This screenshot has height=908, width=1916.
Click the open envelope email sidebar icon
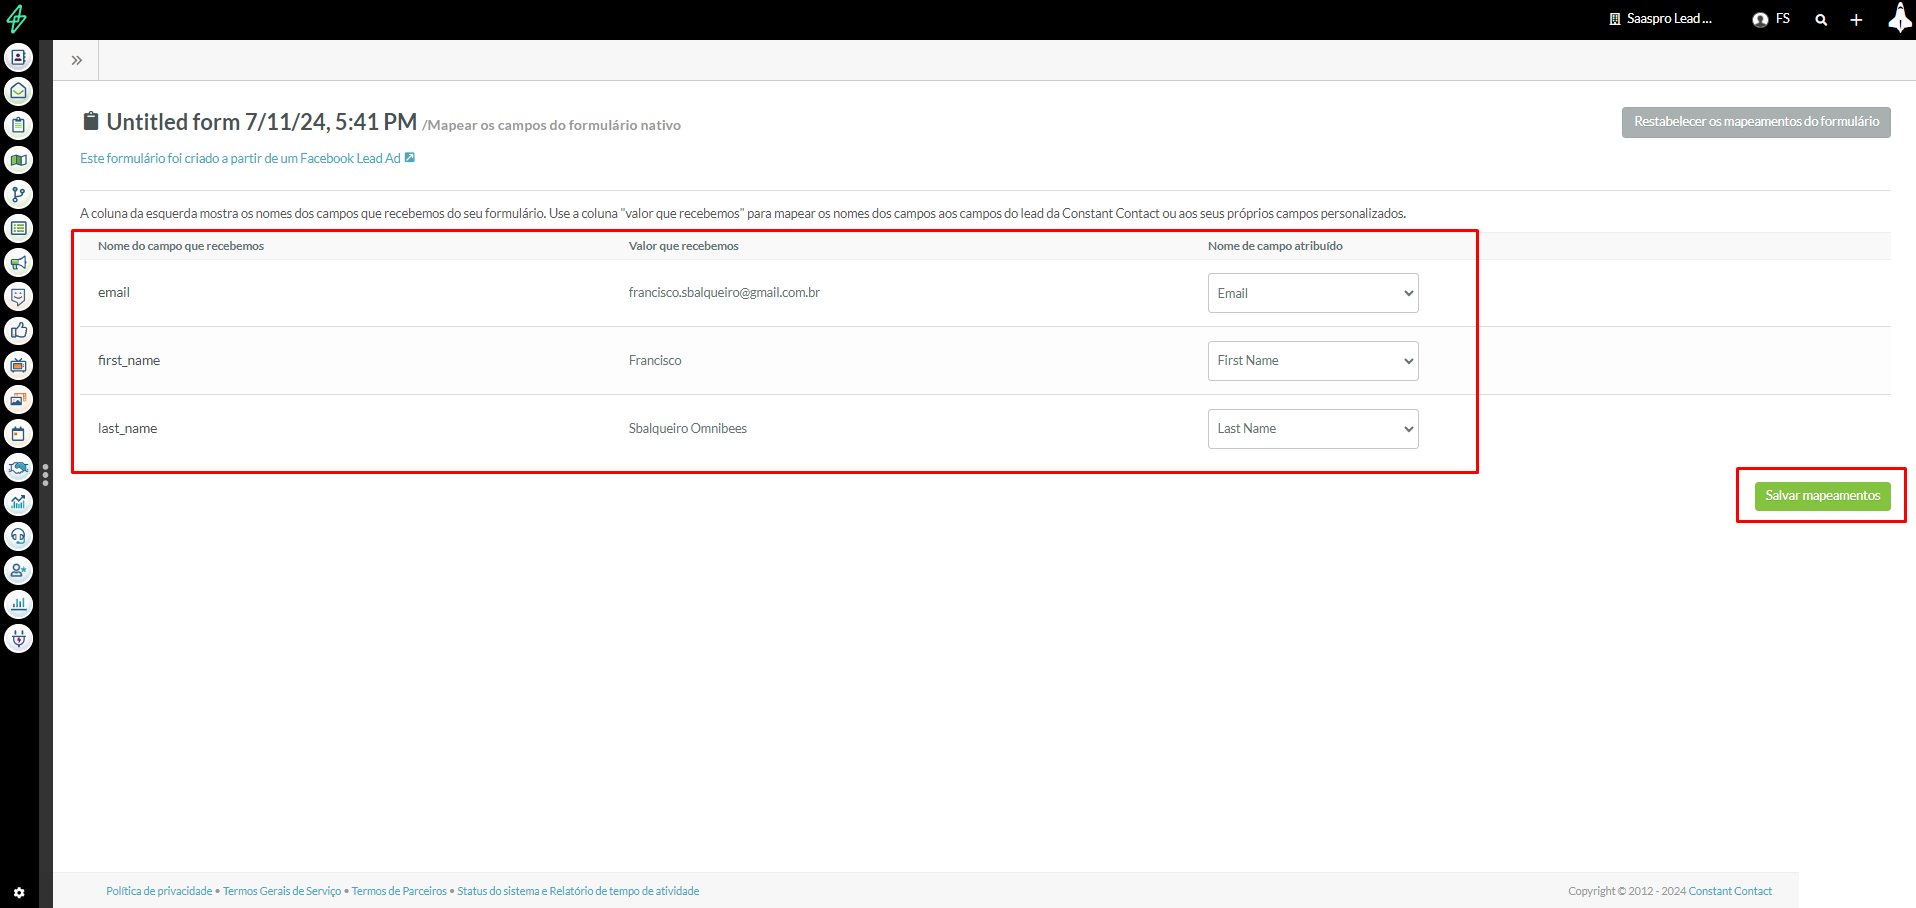pos(18,92)
